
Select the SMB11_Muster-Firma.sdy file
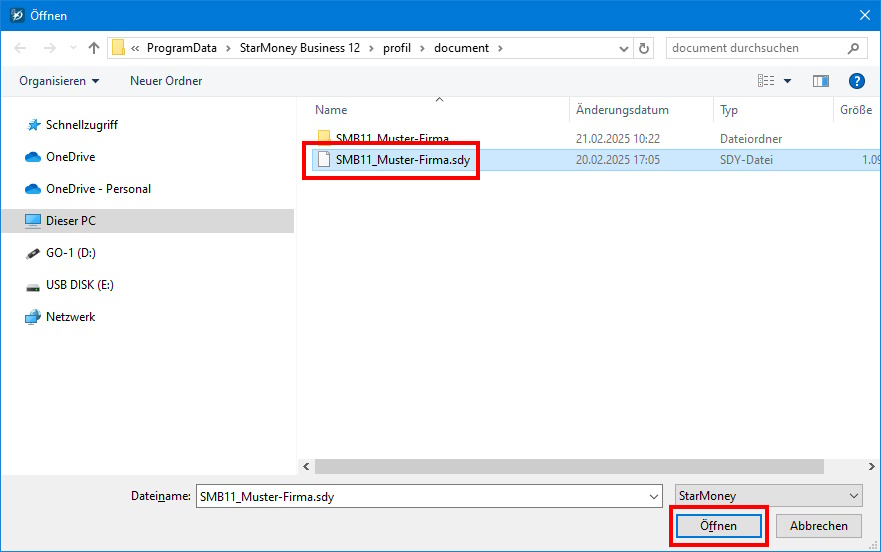click(402, 160)
